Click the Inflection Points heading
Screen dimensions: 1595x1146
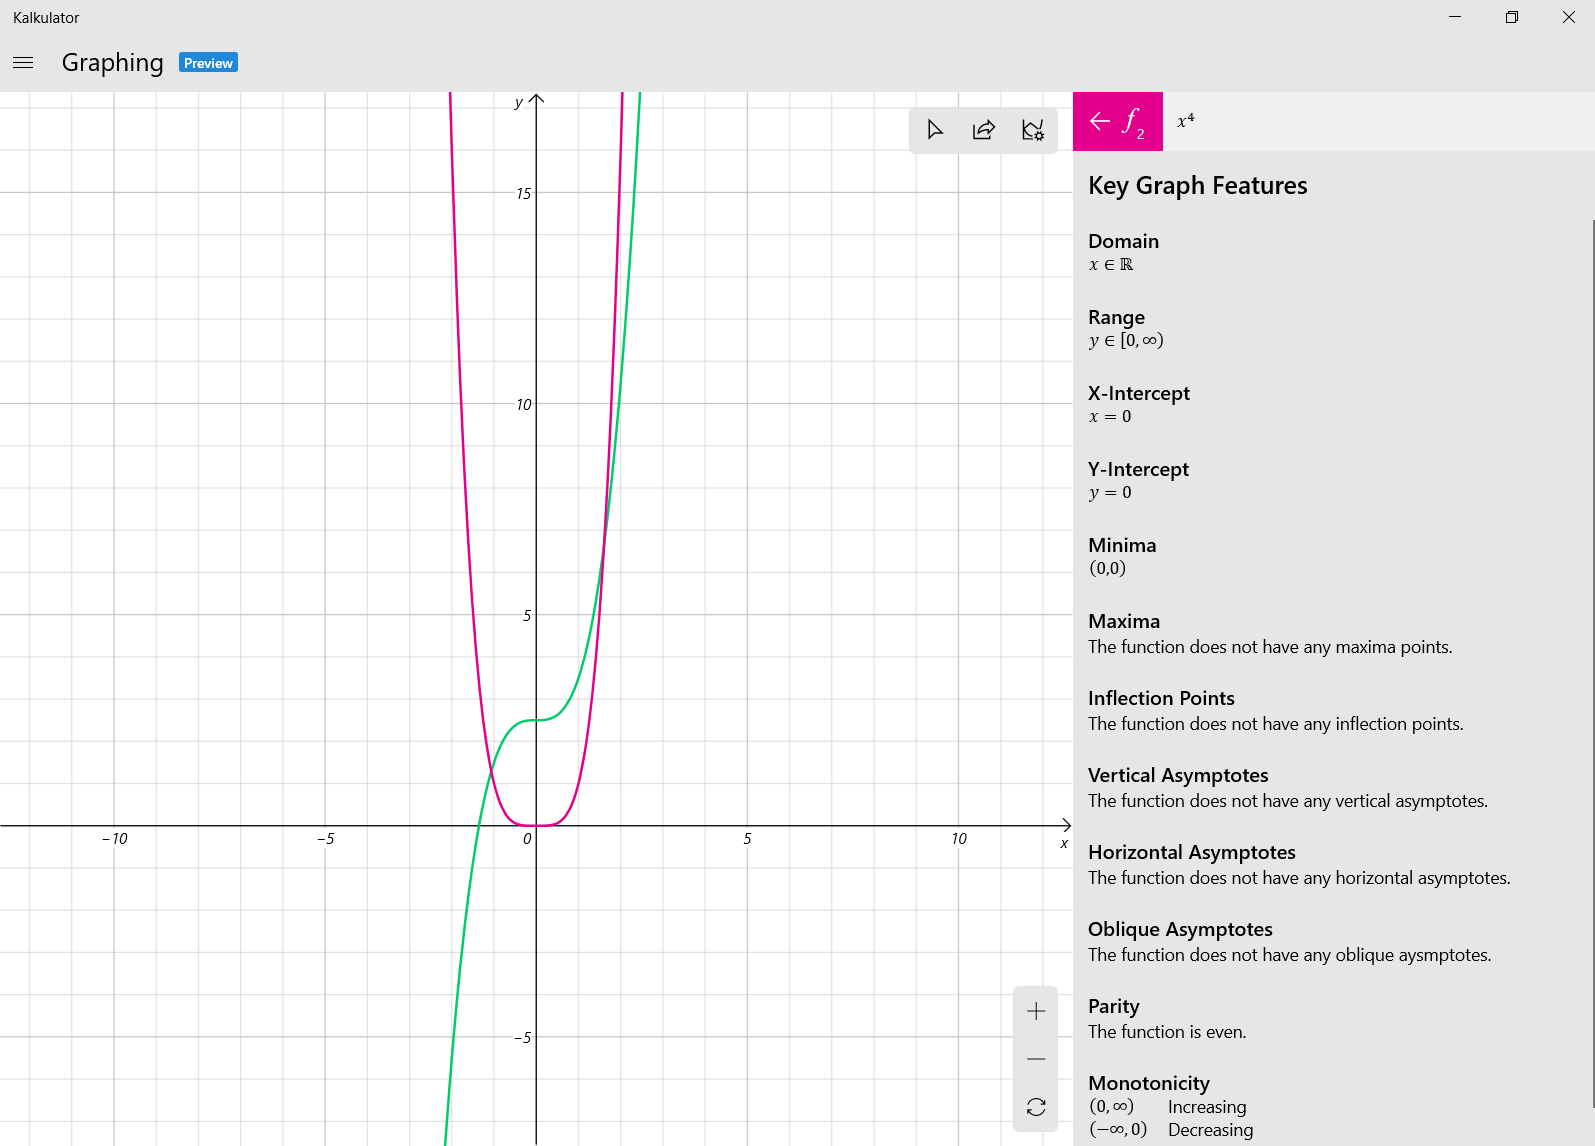[x=1161, y=698]
